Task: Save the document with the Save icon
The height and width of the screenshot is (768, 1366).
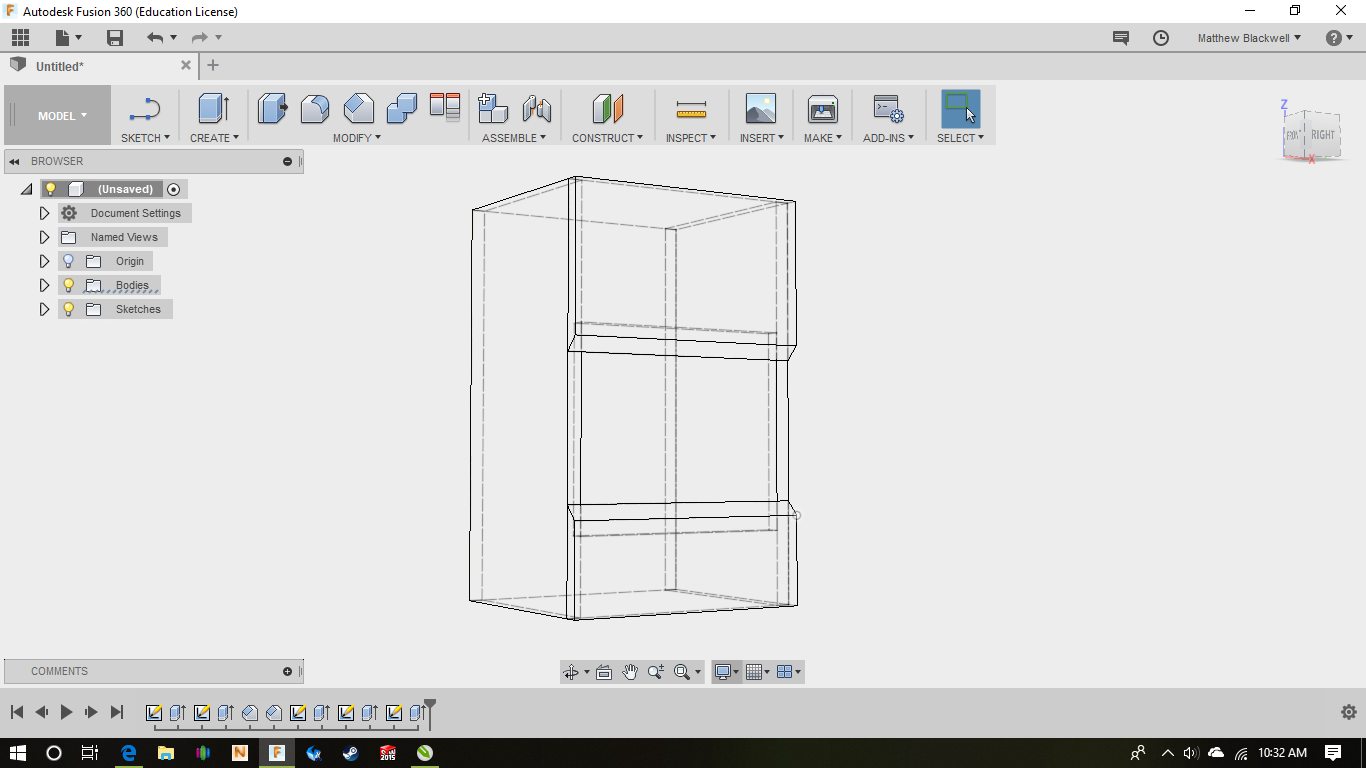Action: pyautogui.click(x=115, y=38)
